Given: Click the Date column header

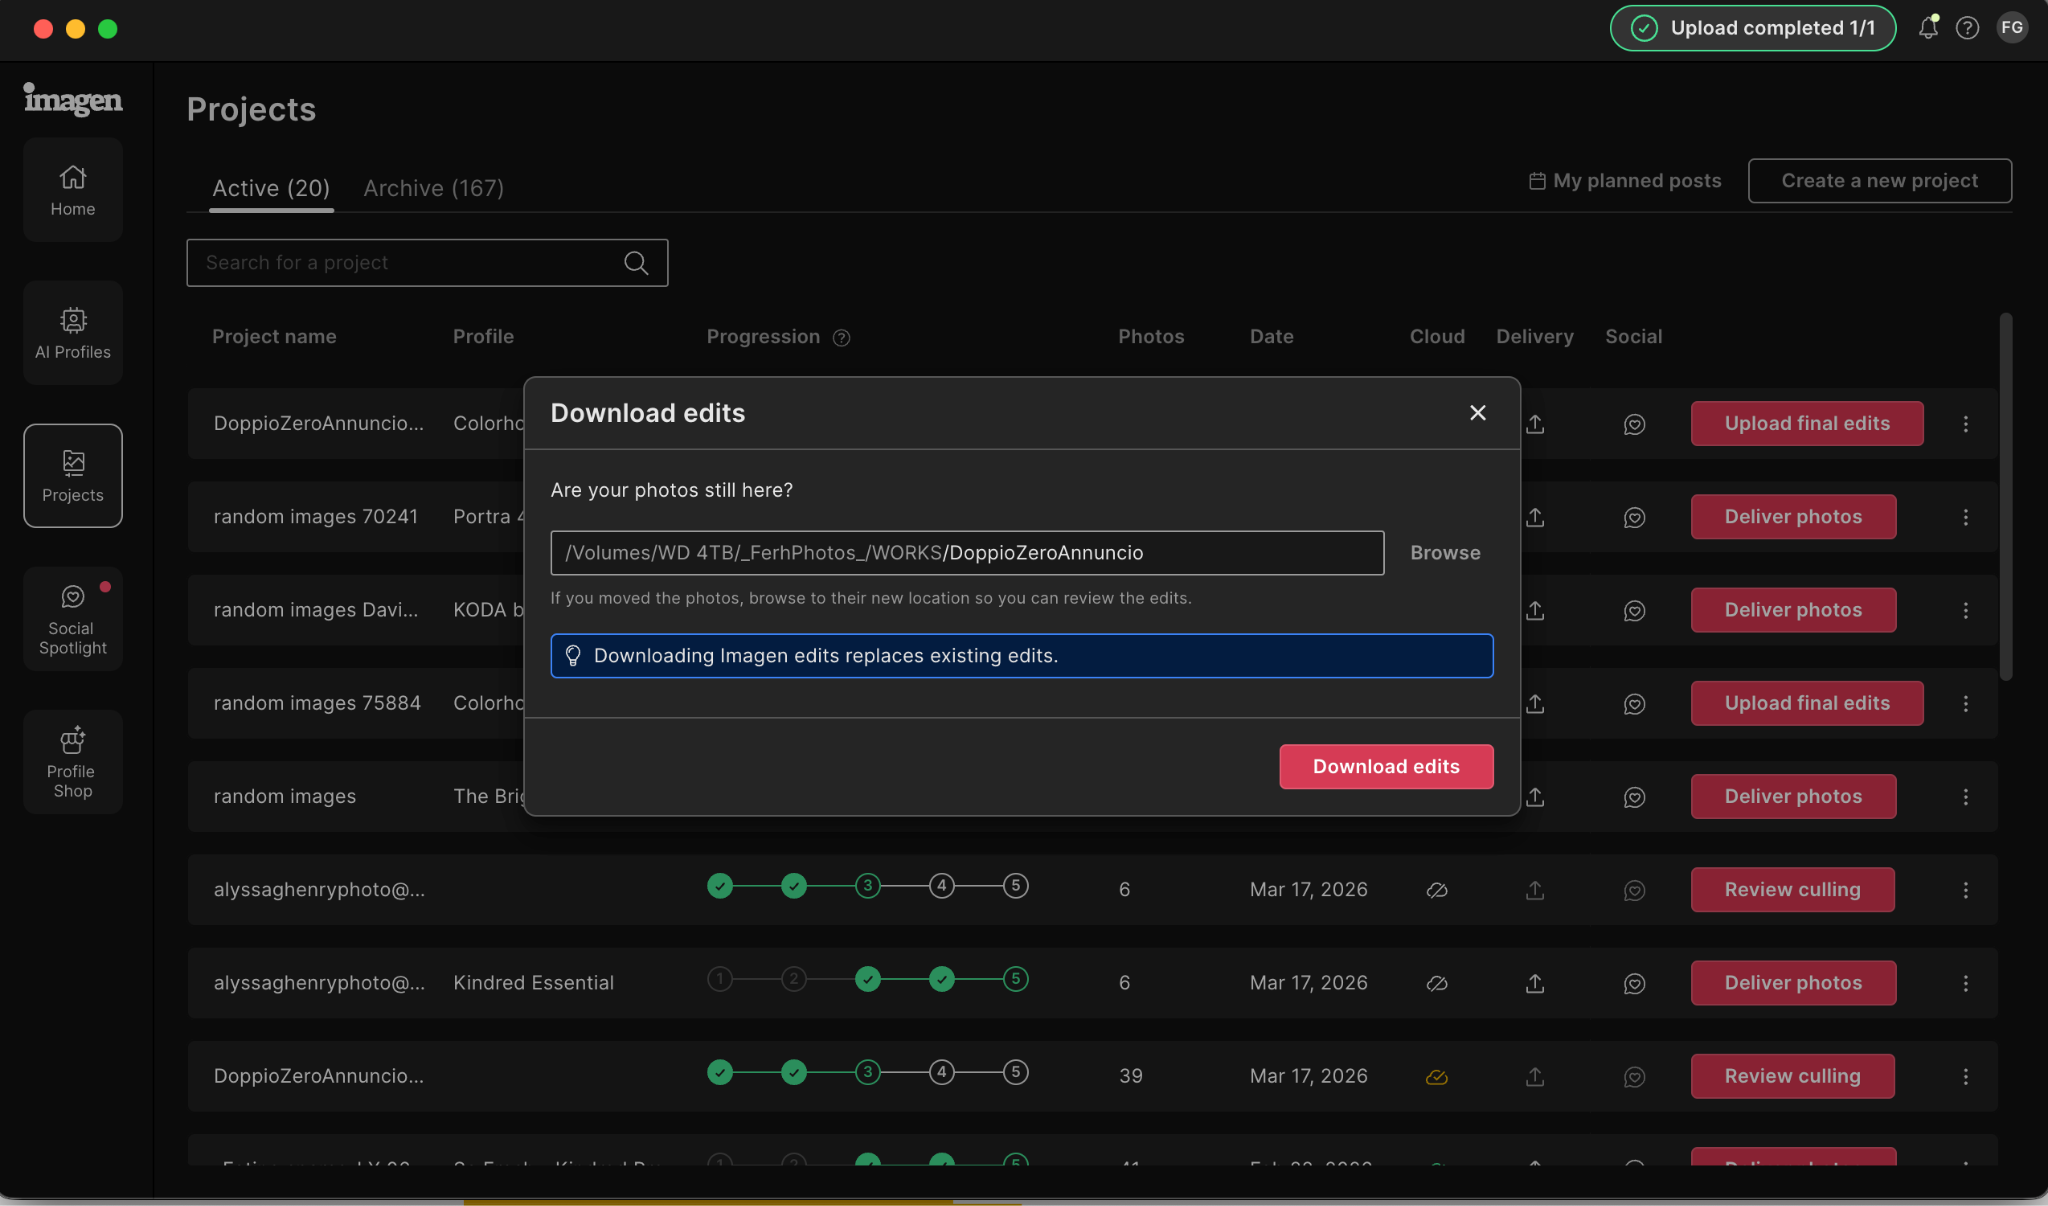Looking at the screenshot, I should [1271, 337].
